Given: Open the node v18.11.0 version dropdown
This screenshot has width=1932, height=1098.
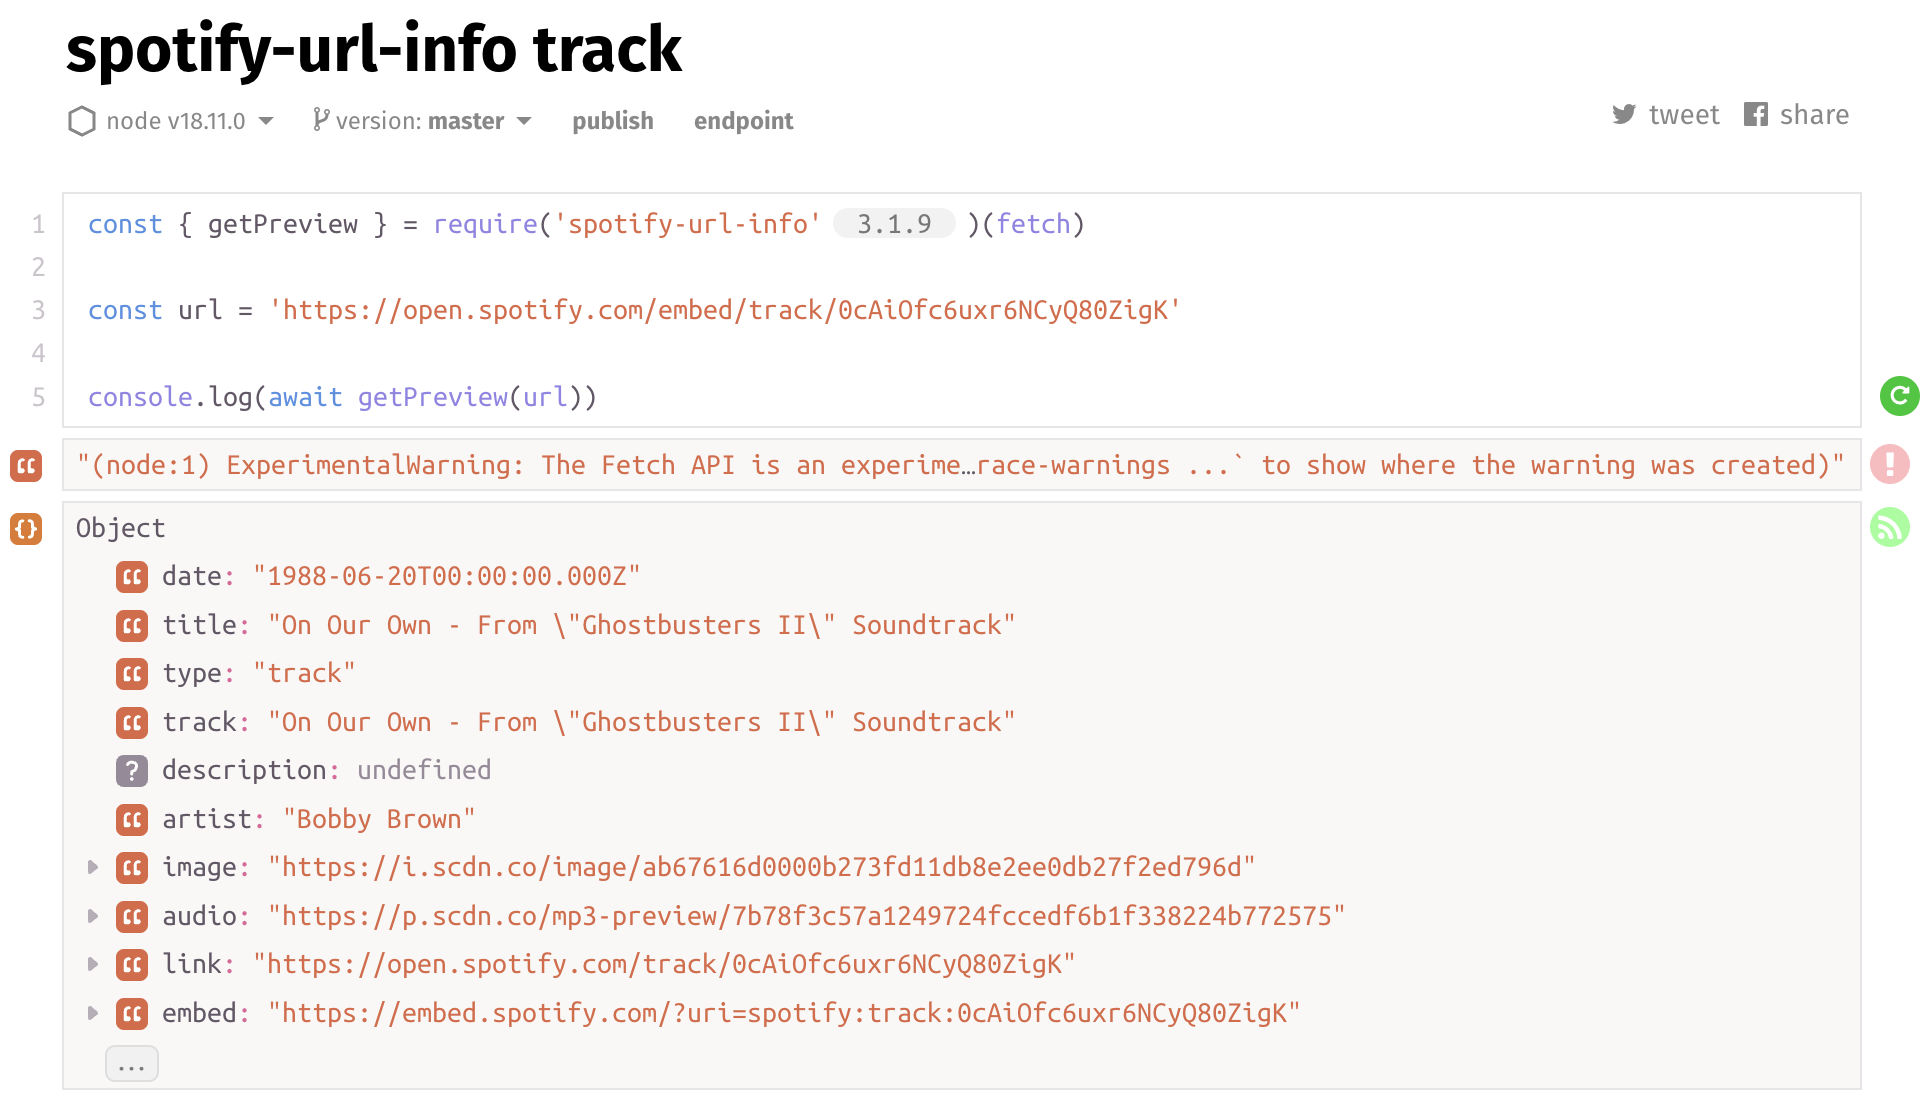Looking at the screenshot, I should tap(265, 121).
